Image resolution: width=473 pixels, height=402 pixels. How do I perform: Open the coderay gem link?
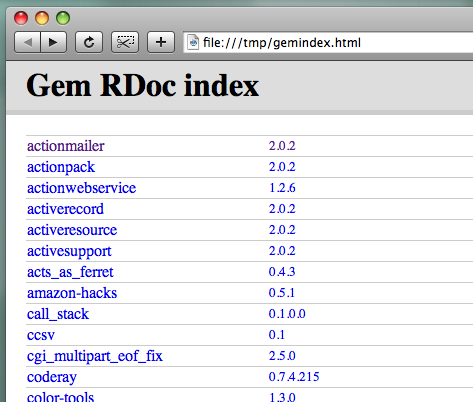coord(52,378)
